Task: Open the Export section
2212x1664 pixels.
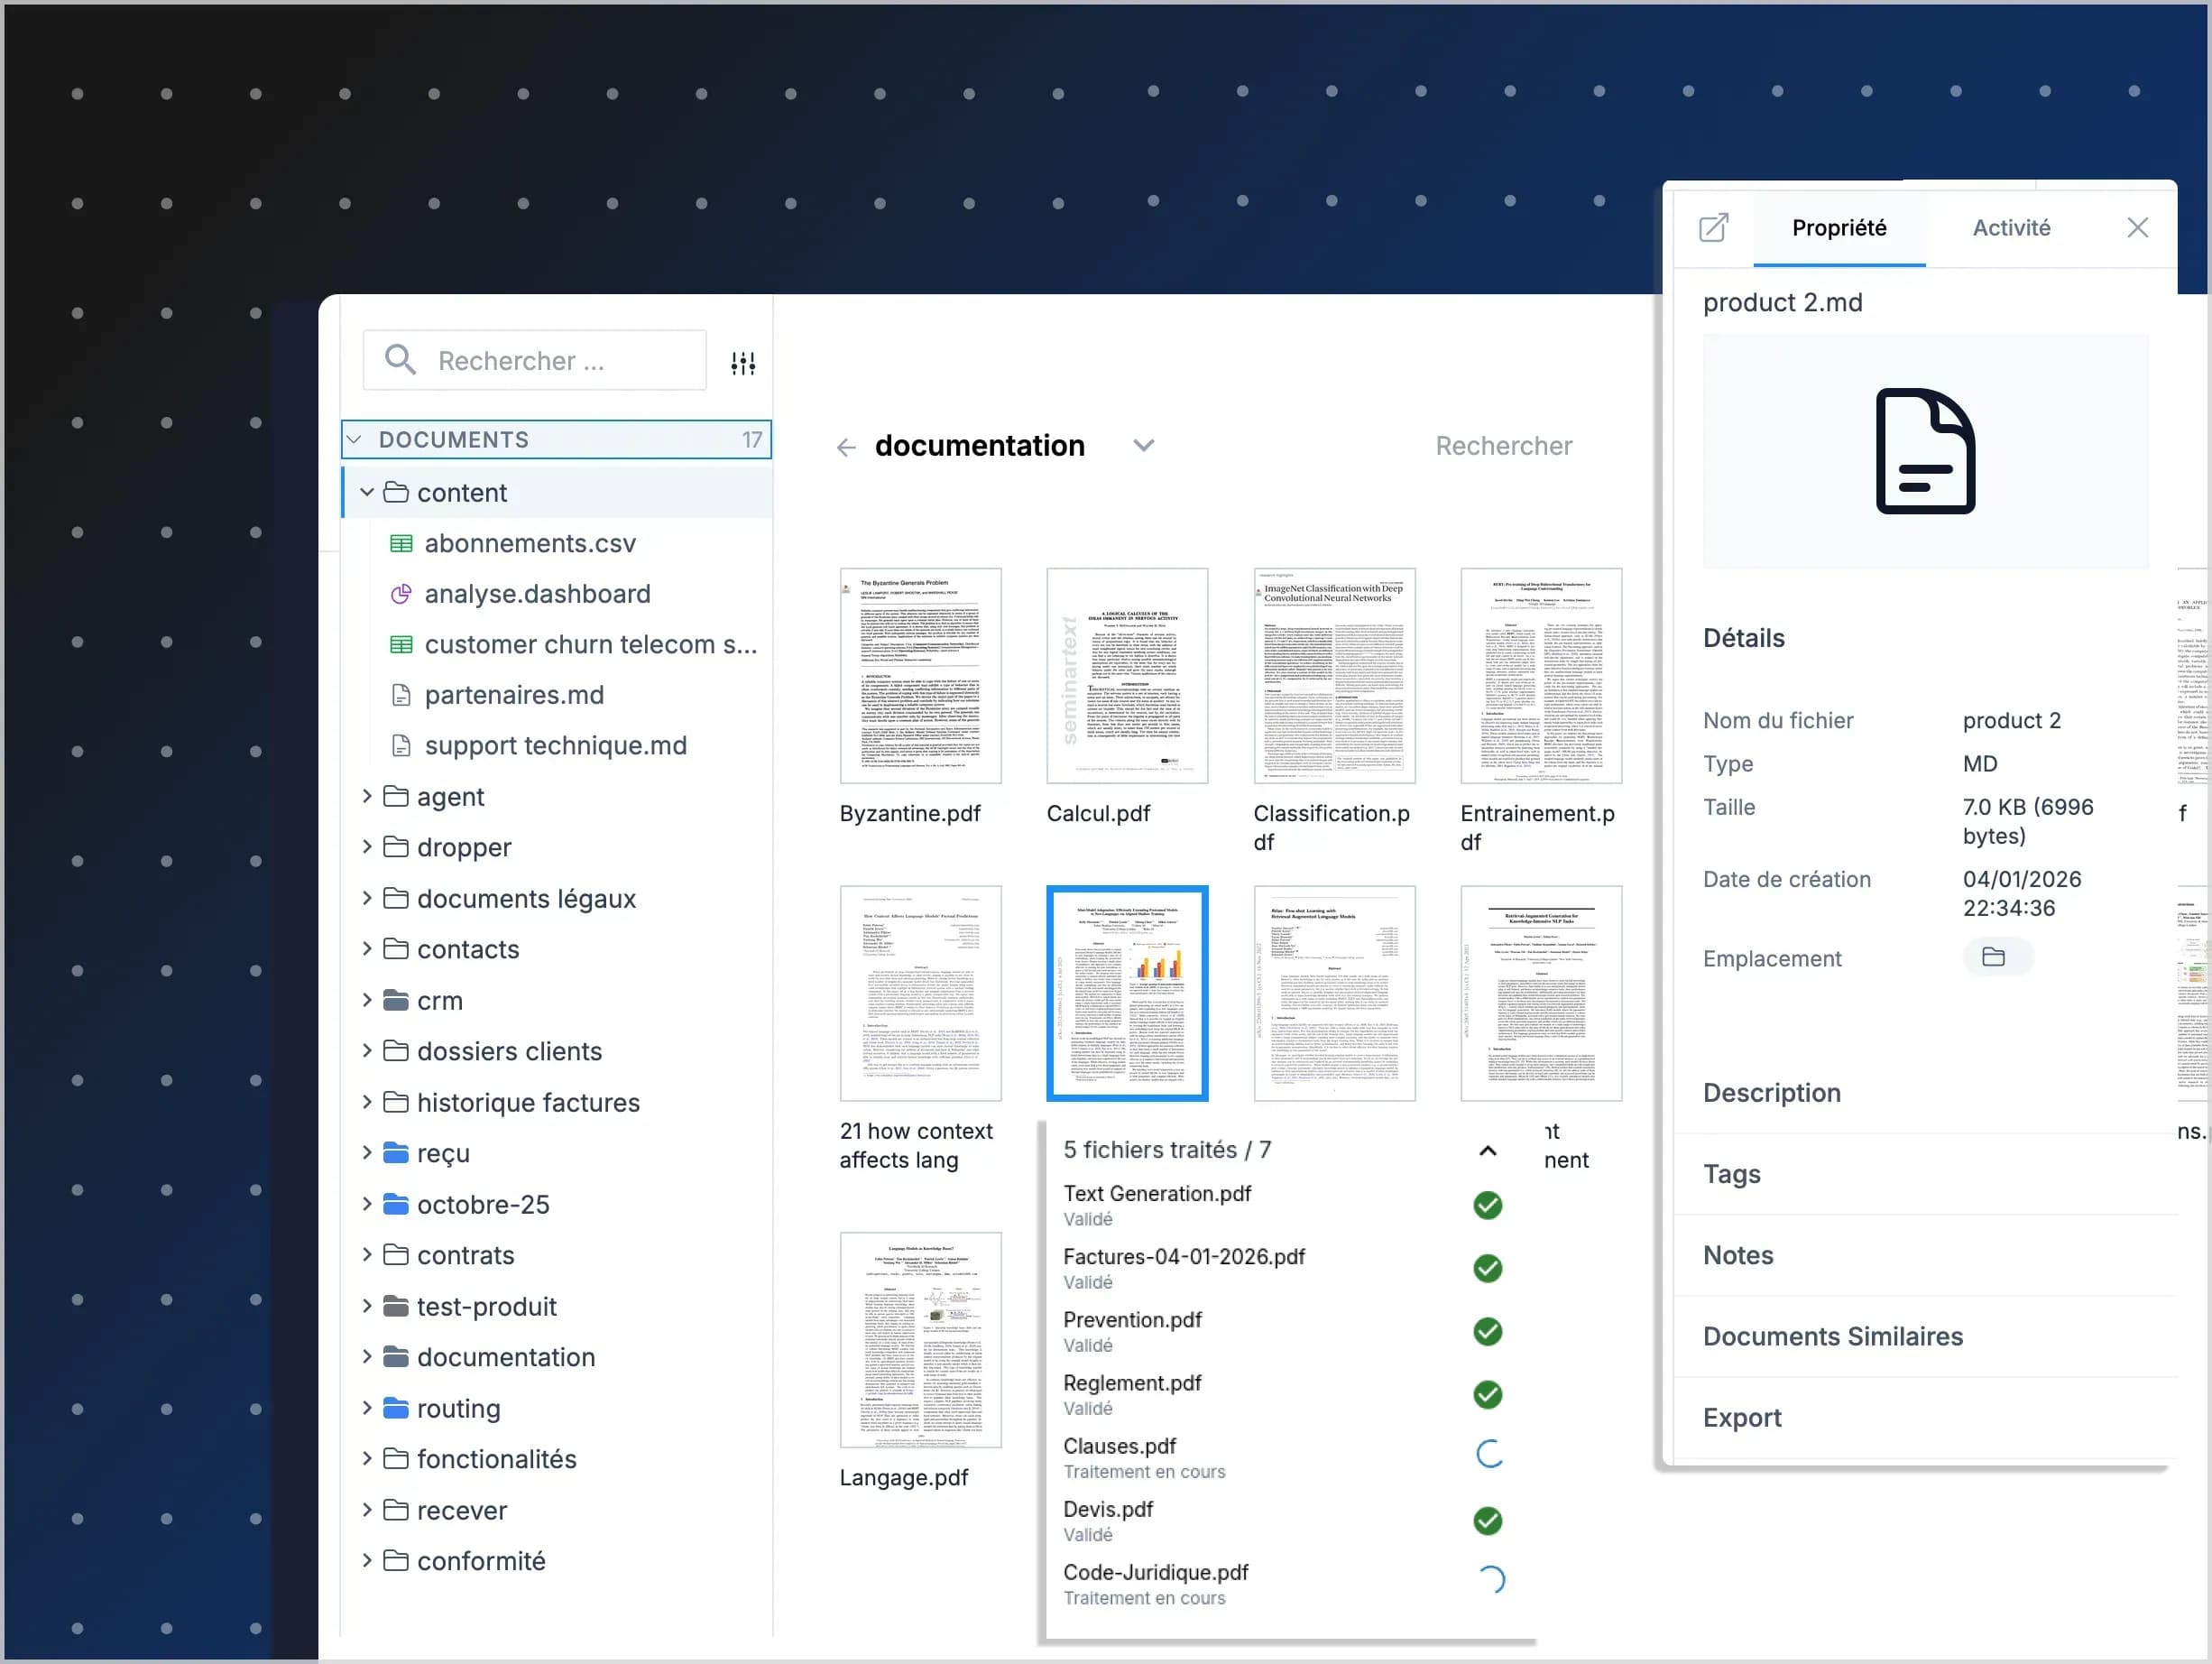Action: pos(1742,1417)
